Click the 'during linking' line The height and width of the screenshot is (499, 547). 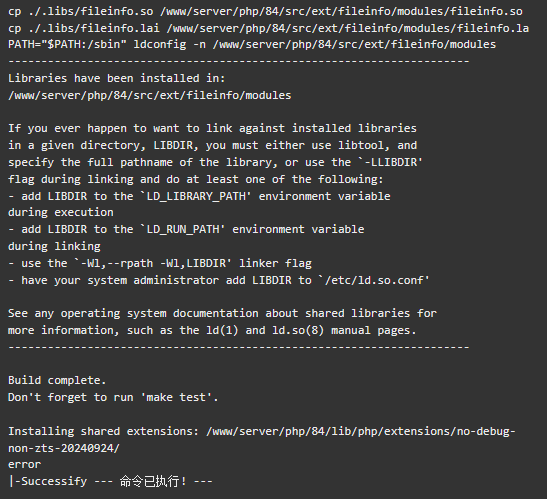click(54, 246)
